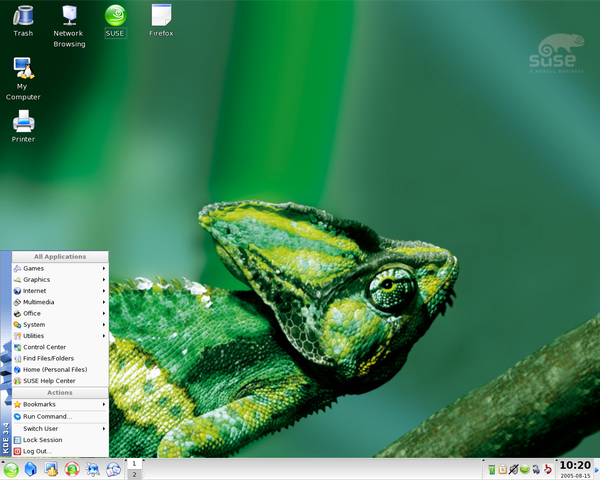This screenshot has width=600, height=480.
Task: Click the Show Desktop panel icon
Action: [51, 469]
